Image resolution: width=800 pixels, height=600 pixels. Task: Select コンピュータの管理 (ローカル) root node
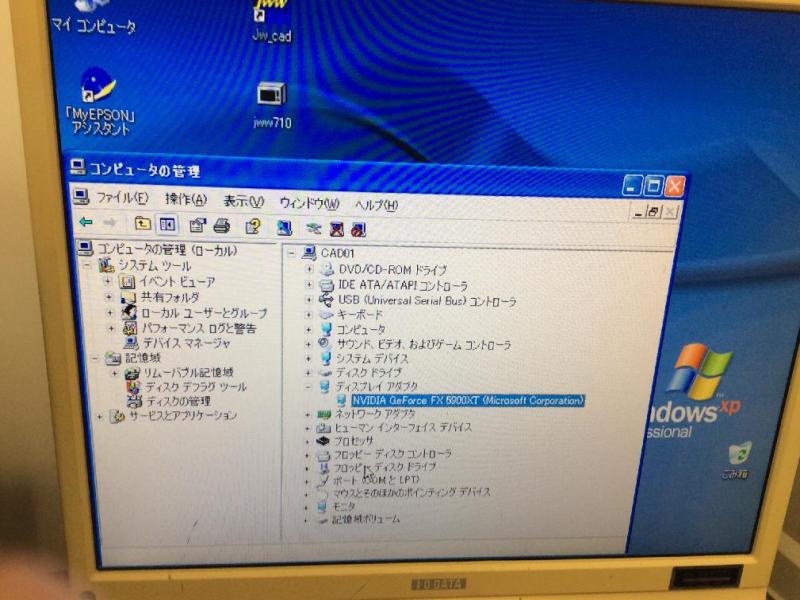pos(167,250)
